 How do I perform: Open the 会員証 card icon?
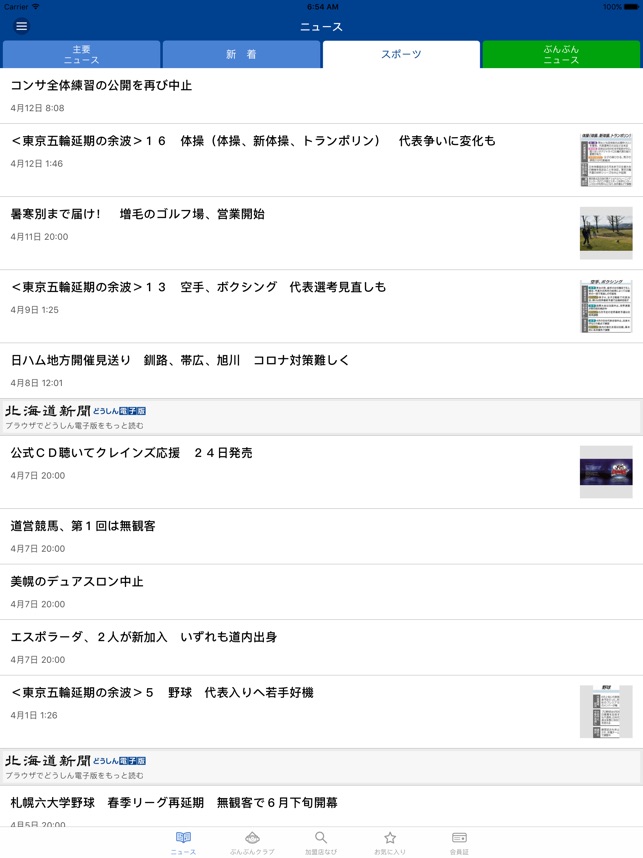tap(459, 843)
